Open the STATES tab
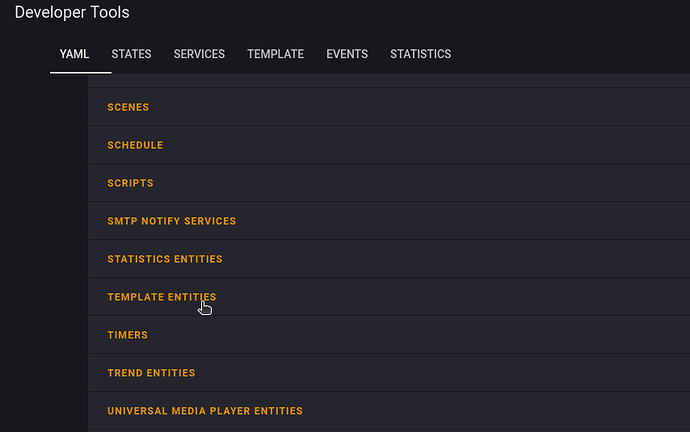The image size is (690, 432). 131,54
